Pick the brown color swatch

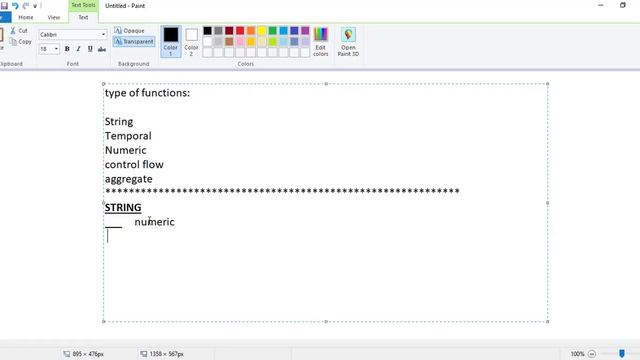coord(229,42)
